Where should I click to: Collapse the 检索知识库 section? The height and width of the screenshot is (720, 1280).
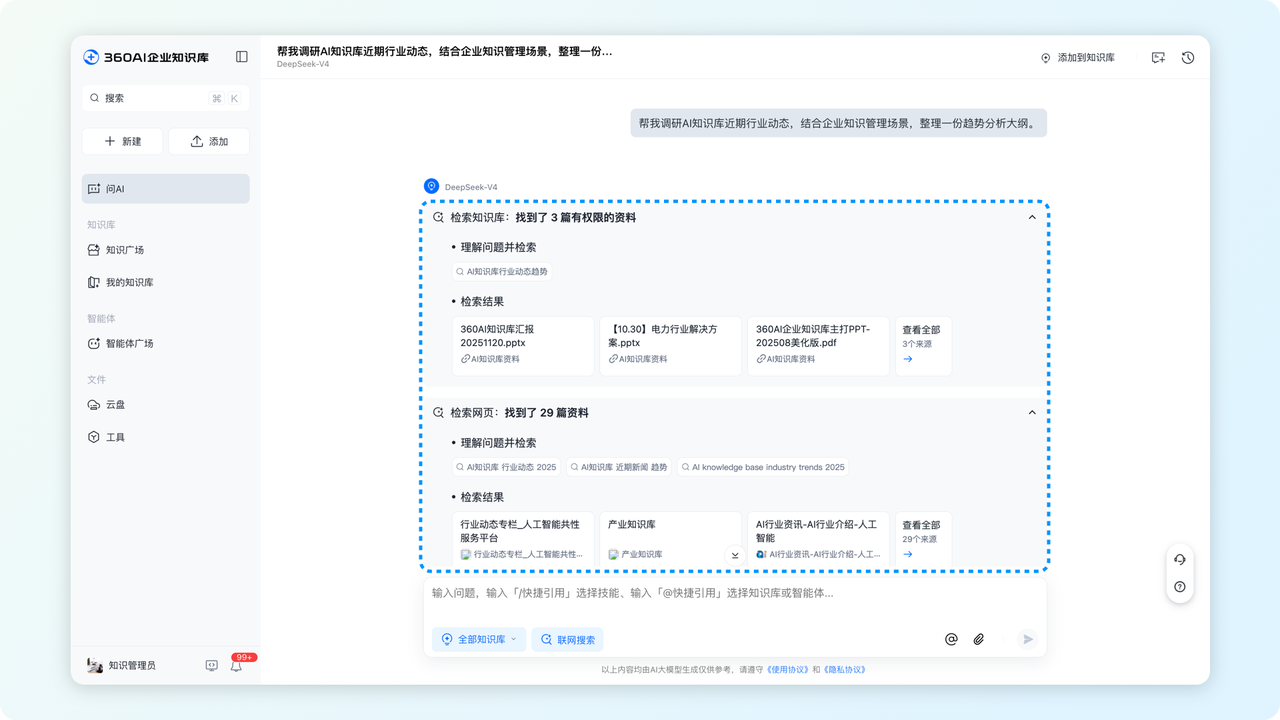1033,217
